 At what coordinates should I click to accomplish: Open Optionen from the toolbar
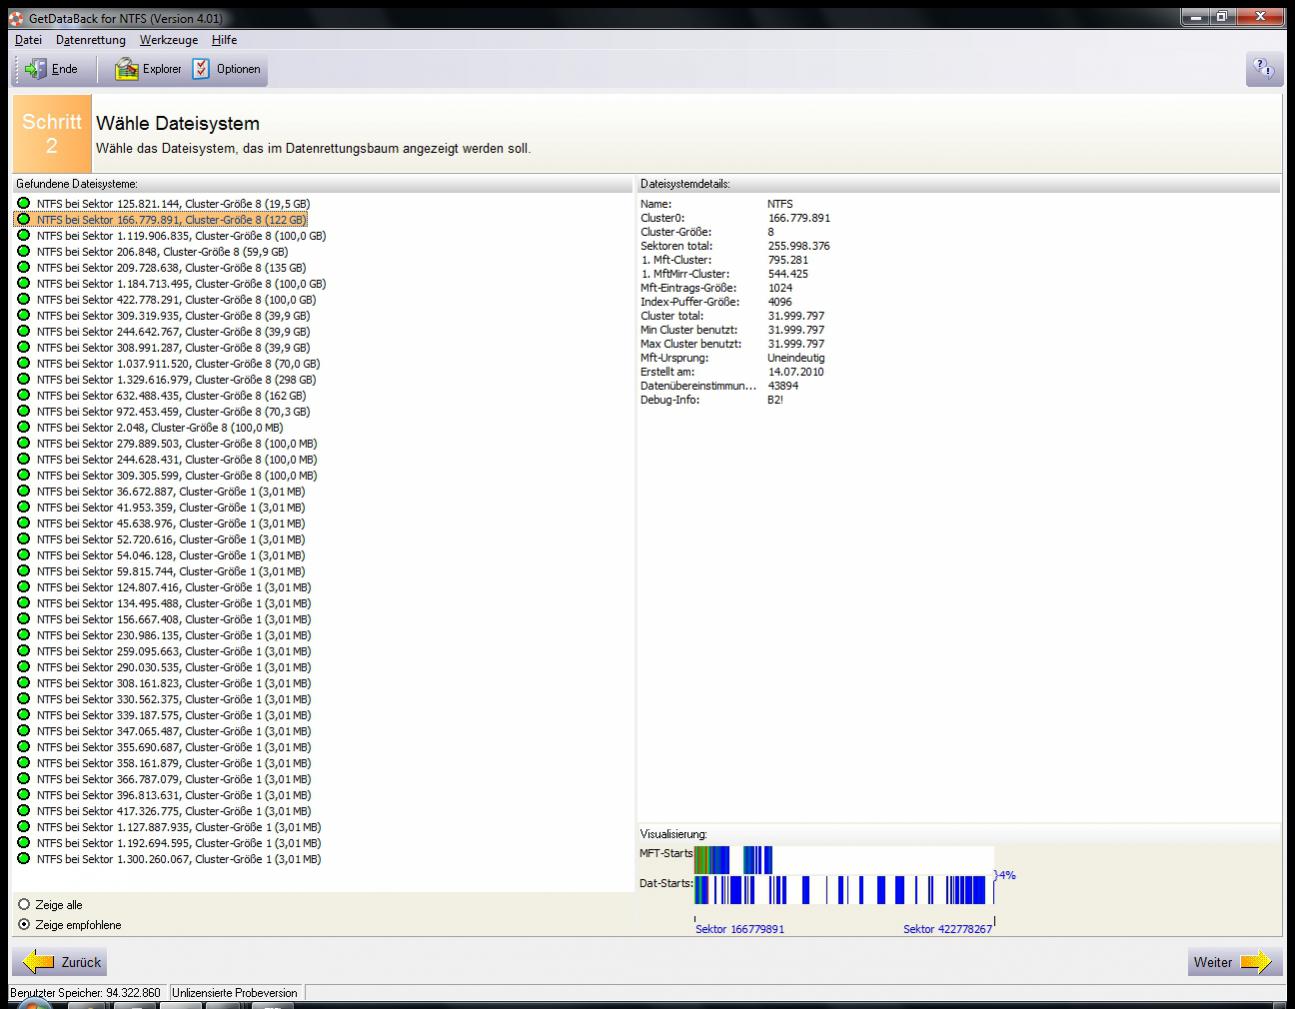pos(227,69)
